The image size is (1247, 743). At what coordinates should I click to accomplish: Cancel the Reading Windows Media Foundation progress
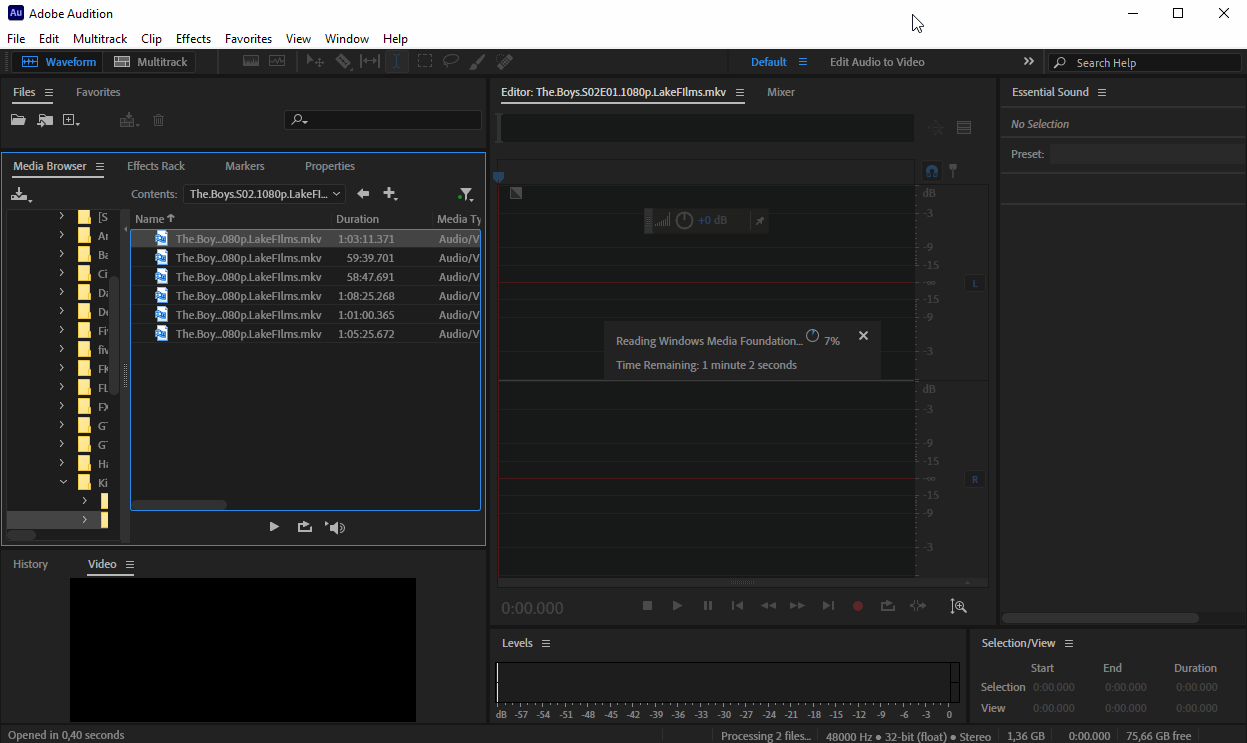(863, 336)
